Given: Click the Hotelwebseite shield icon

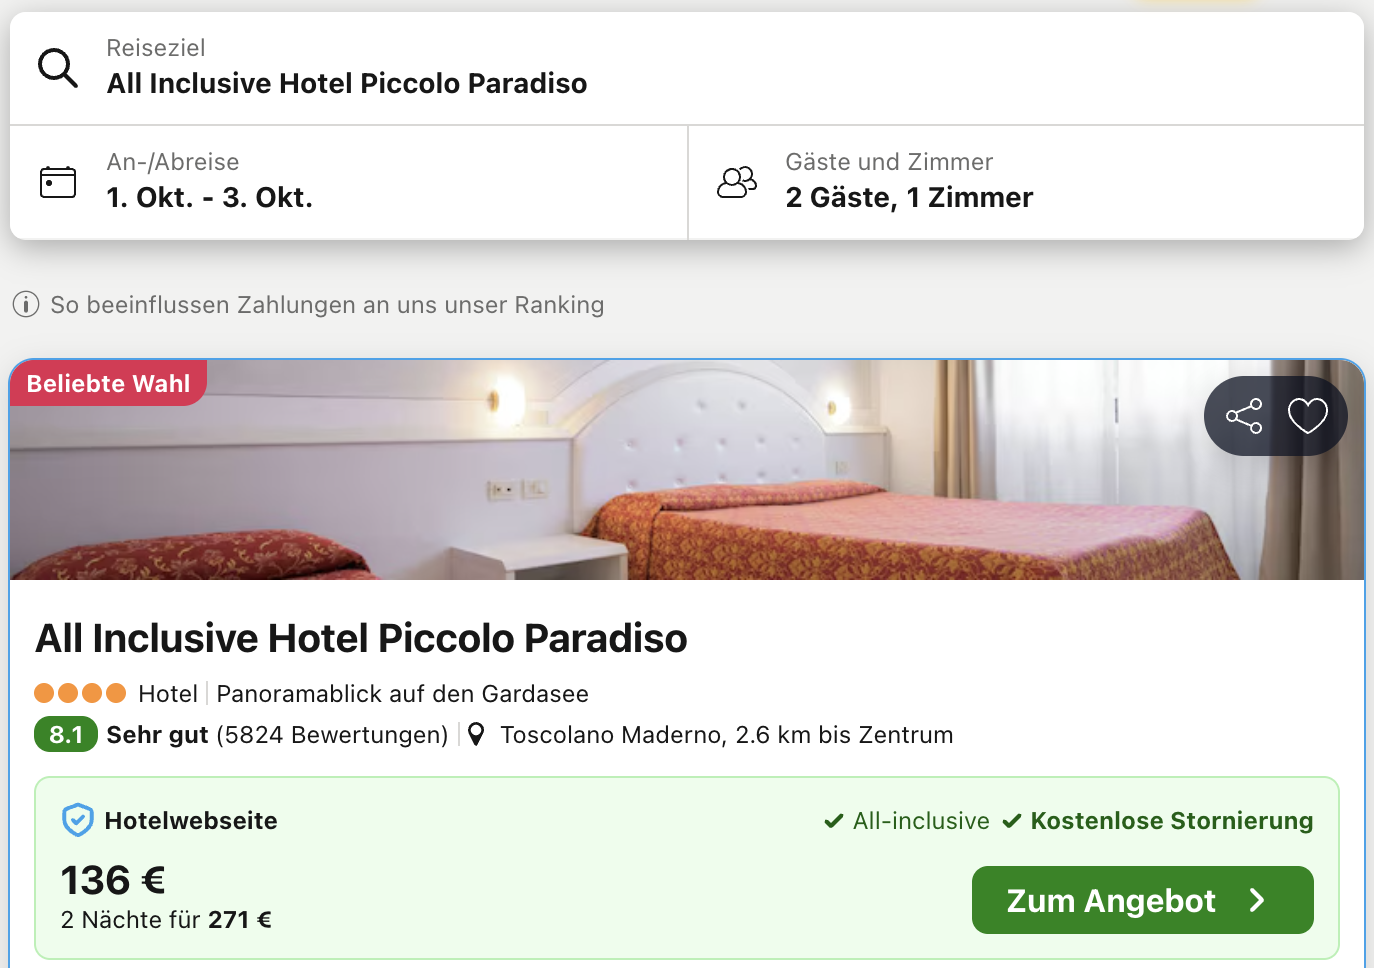Looking at the screenshot, I should click(77, 820).
